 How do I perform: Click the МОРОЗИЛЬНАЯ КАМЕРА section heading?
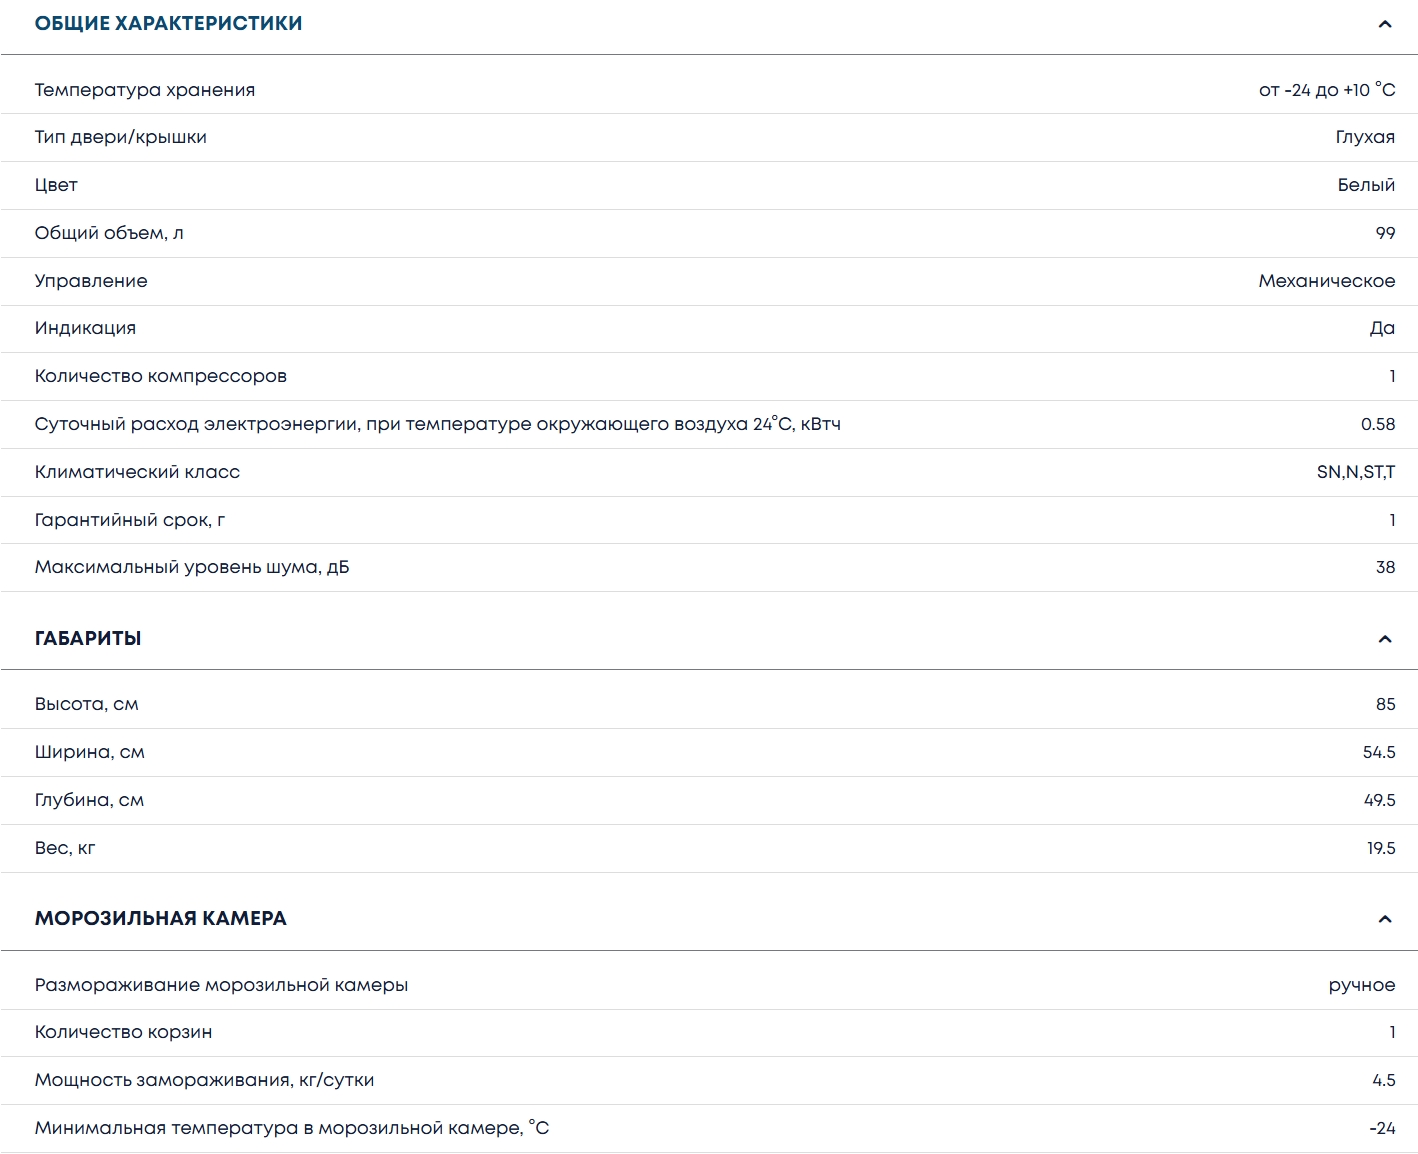pos(160,918)
